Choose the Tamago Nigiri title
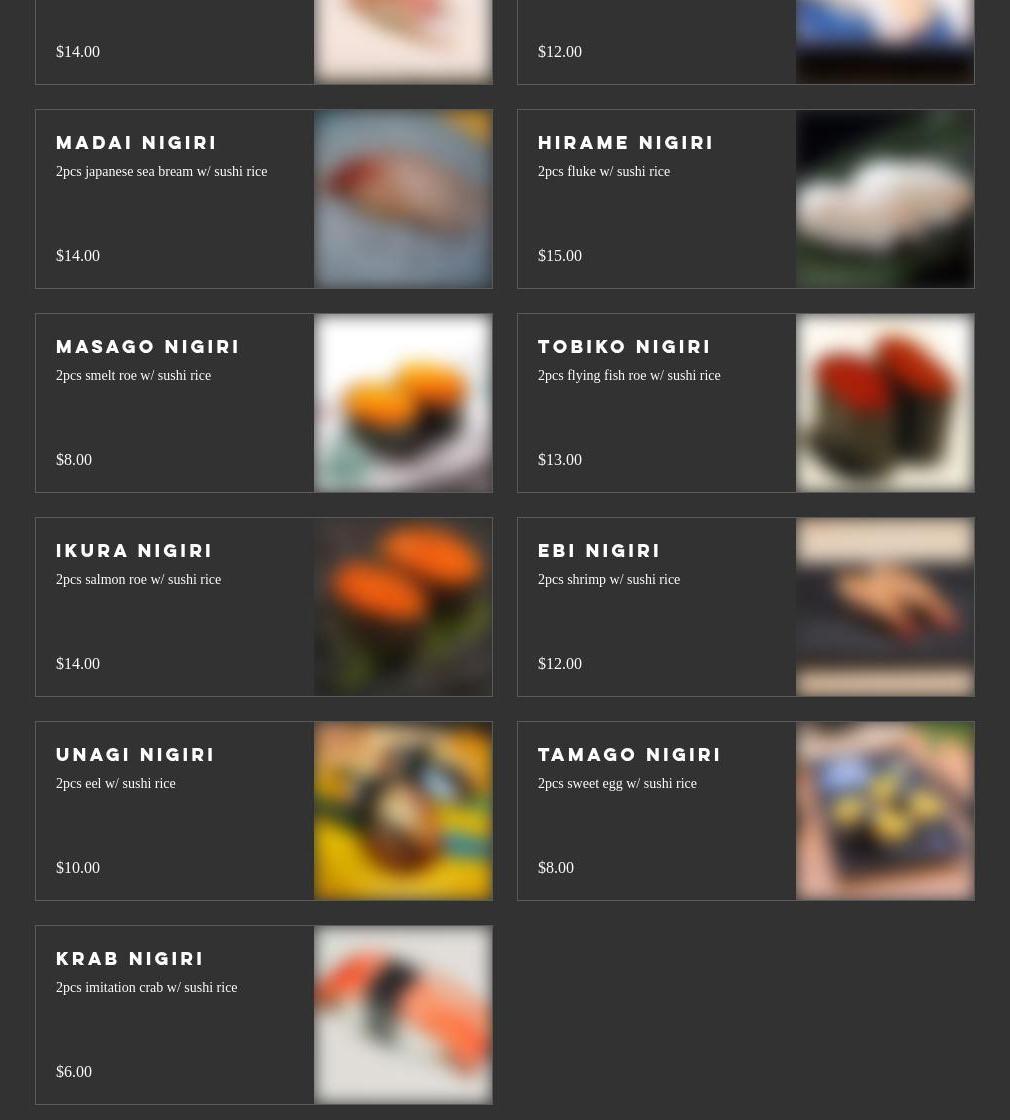The image size is (1010, 1120). (629, 754)
